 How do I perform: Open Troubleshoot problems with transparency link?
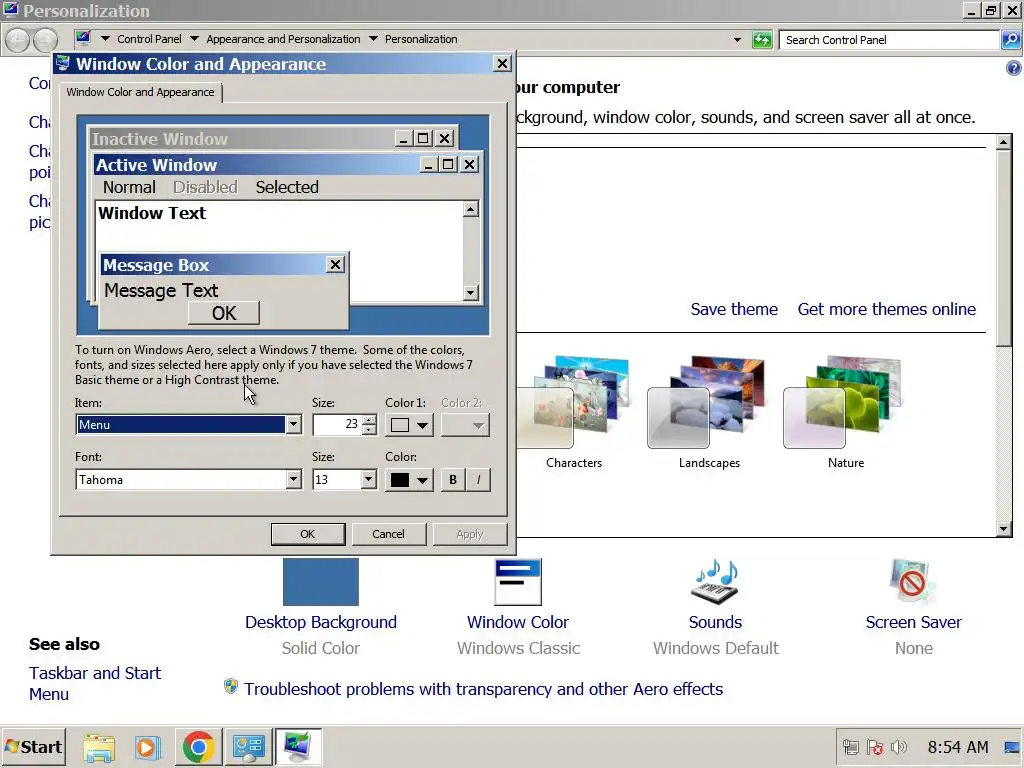pos(483,689)
